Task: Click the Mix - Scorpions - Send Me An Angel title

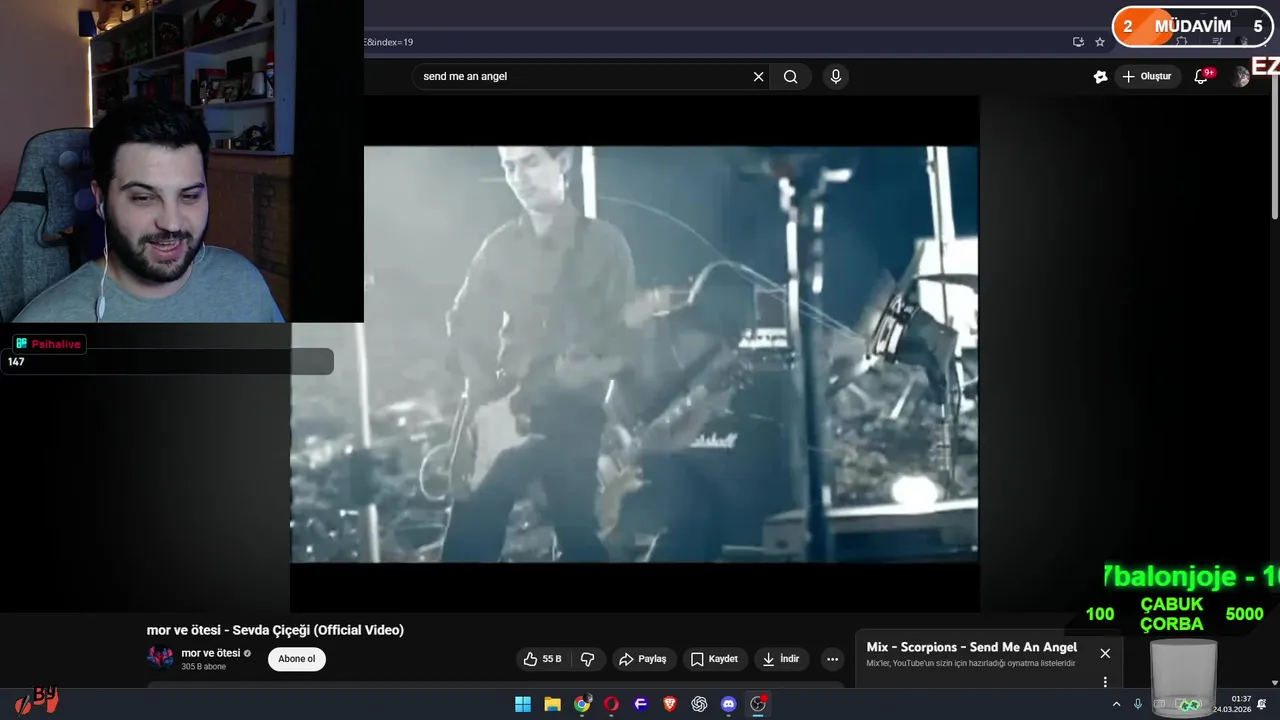Action: 972,647
